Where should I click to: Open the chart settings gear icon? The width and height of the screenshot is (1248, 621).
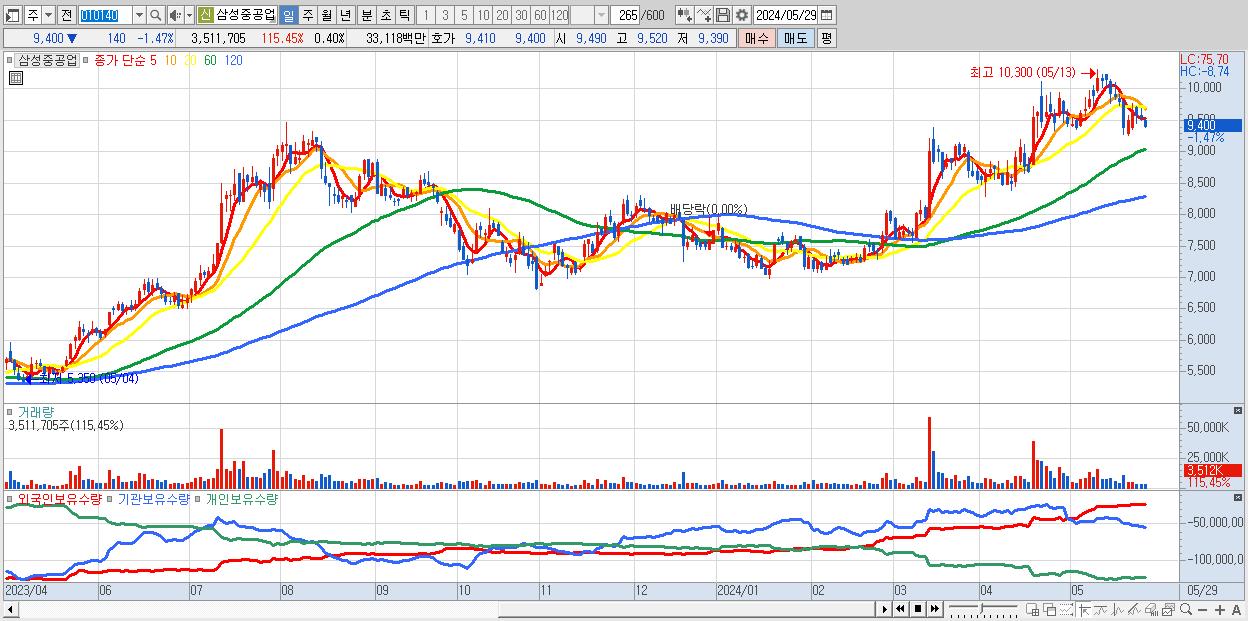click(x=742, y=15)
